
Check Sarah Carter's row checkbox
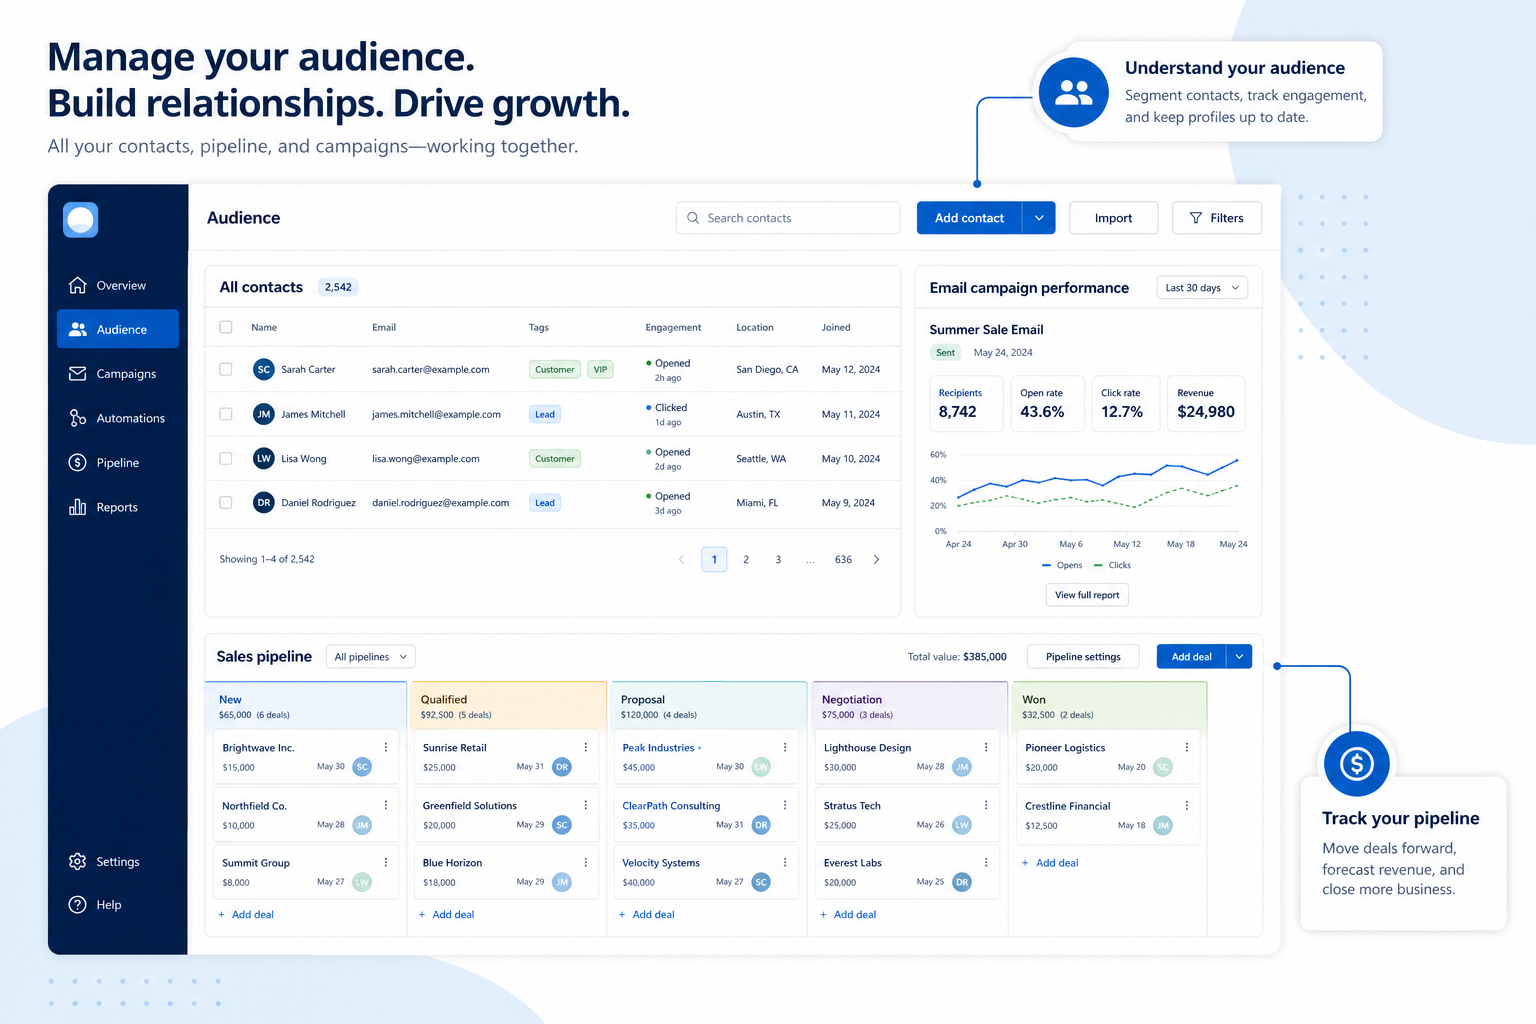point(226,369)
